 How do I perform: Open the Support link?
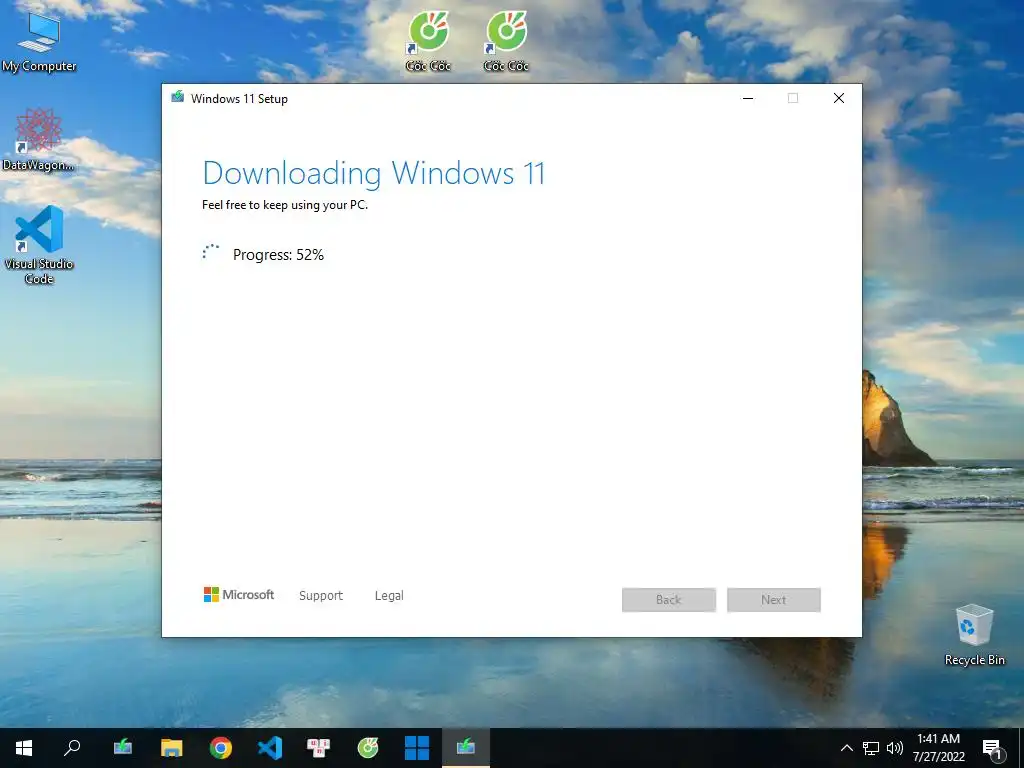[x=321, y=596]
